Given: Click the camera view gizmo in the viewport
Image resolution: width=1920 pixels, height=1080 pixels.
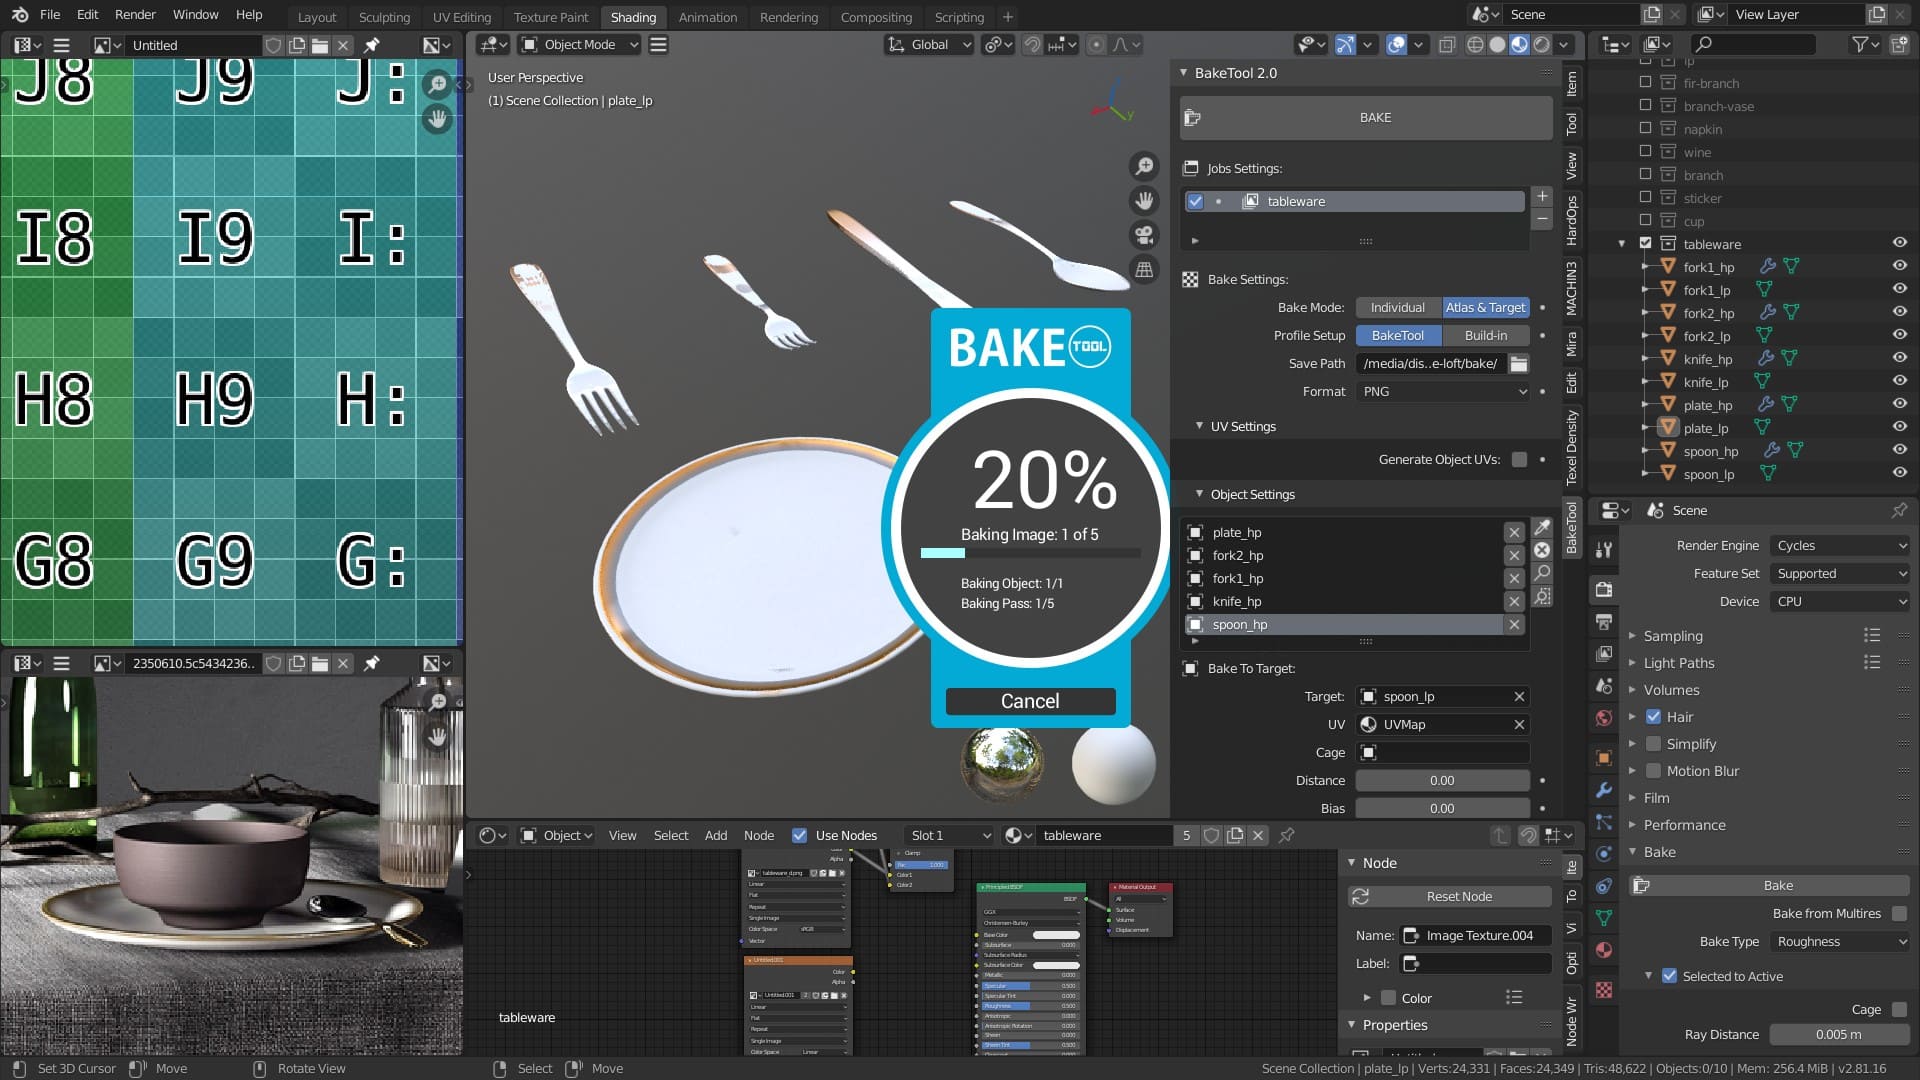Looking at the screenshot, I should tap(1144, 235).
